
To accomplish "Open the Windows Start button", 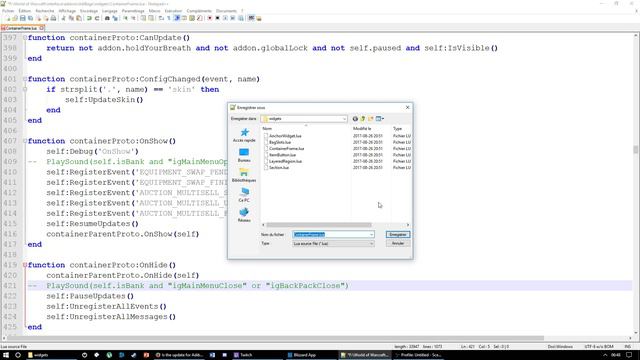I will point(6,355).
